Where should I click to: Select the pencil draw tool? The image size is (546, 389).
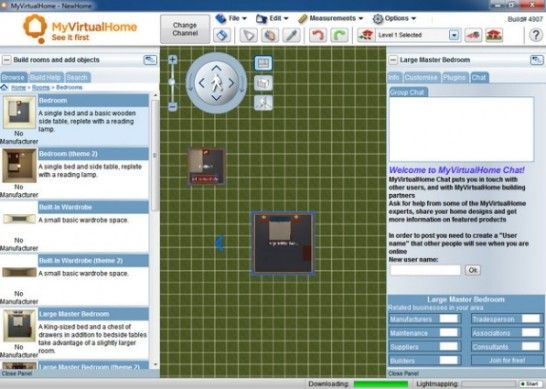click(x=291, y=35)
